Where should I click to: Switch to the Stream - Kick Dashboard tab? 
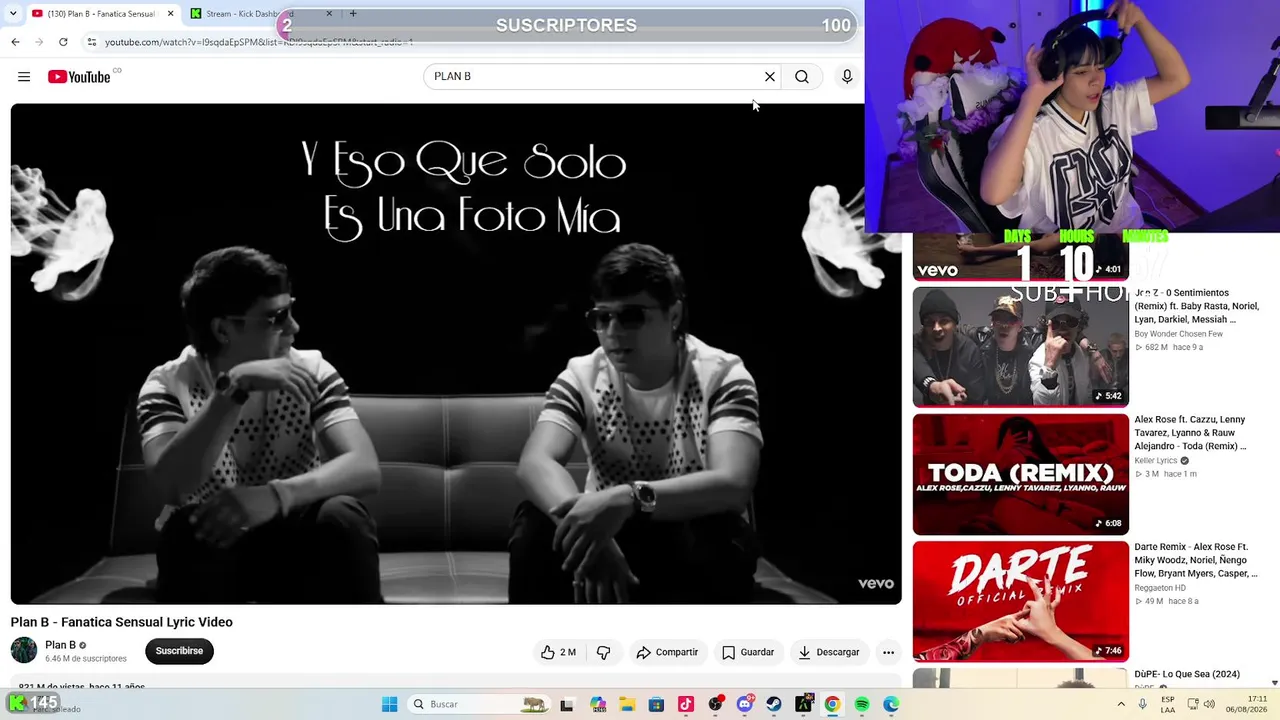[262, 14]
